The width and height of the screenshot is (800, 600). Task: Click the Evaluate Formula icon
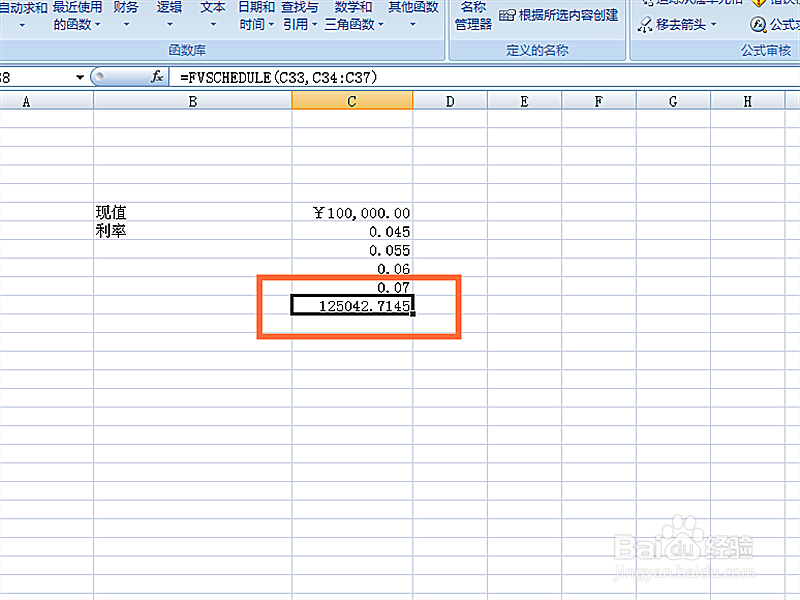pos(758,24)
